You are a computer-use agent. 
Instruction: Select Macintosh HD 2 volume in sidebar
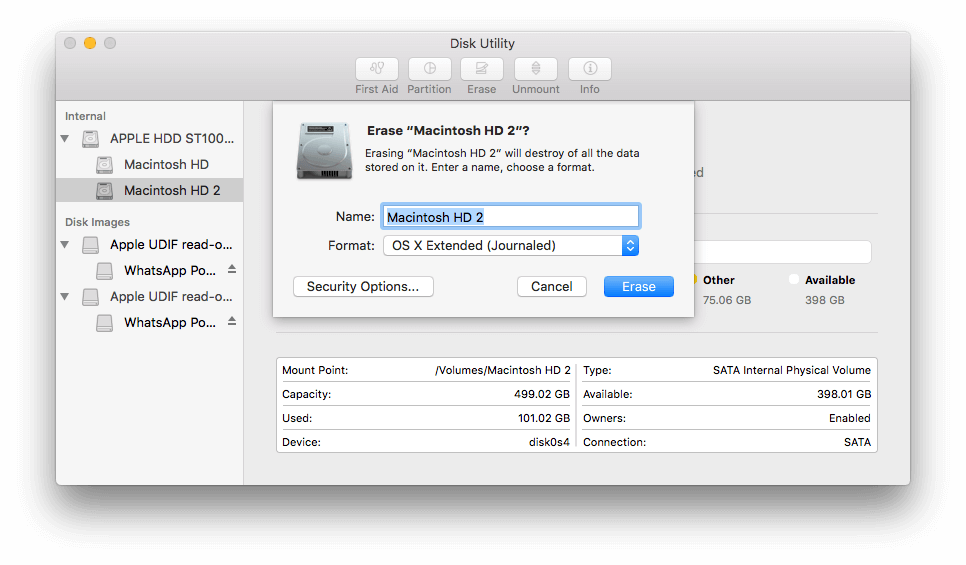point(171,190)
